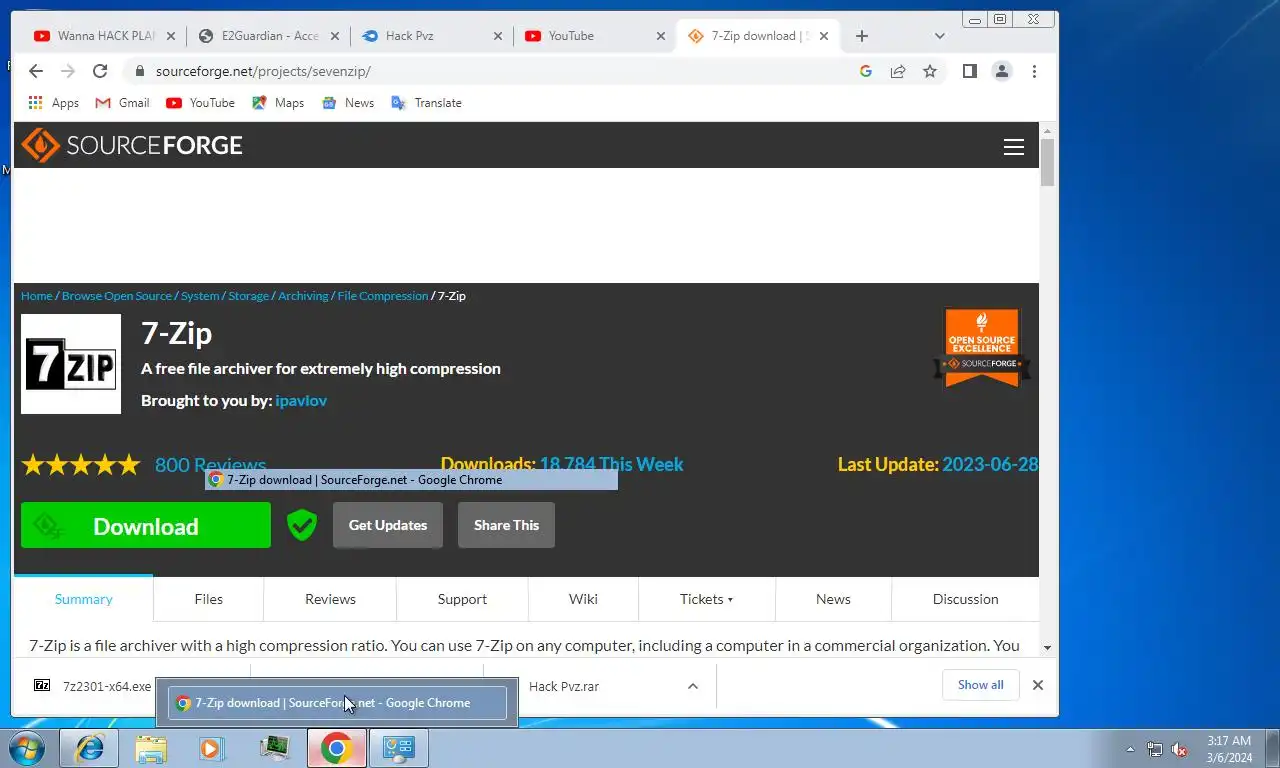Click the green shield check icon
Screen dimensions: 1280x768
click(302, 525)
